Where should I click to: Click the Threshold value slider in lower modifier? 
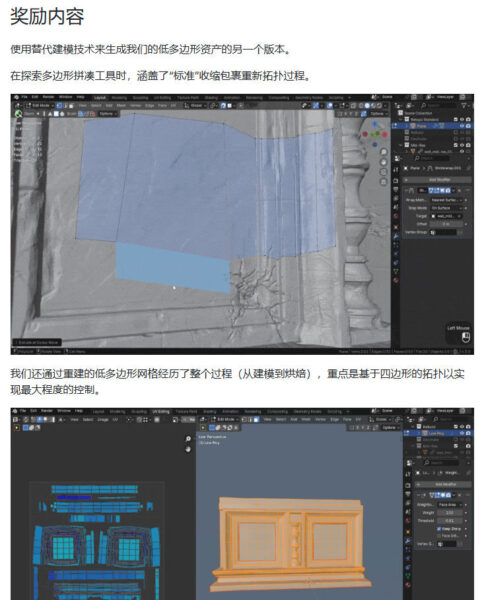[450, 521]
